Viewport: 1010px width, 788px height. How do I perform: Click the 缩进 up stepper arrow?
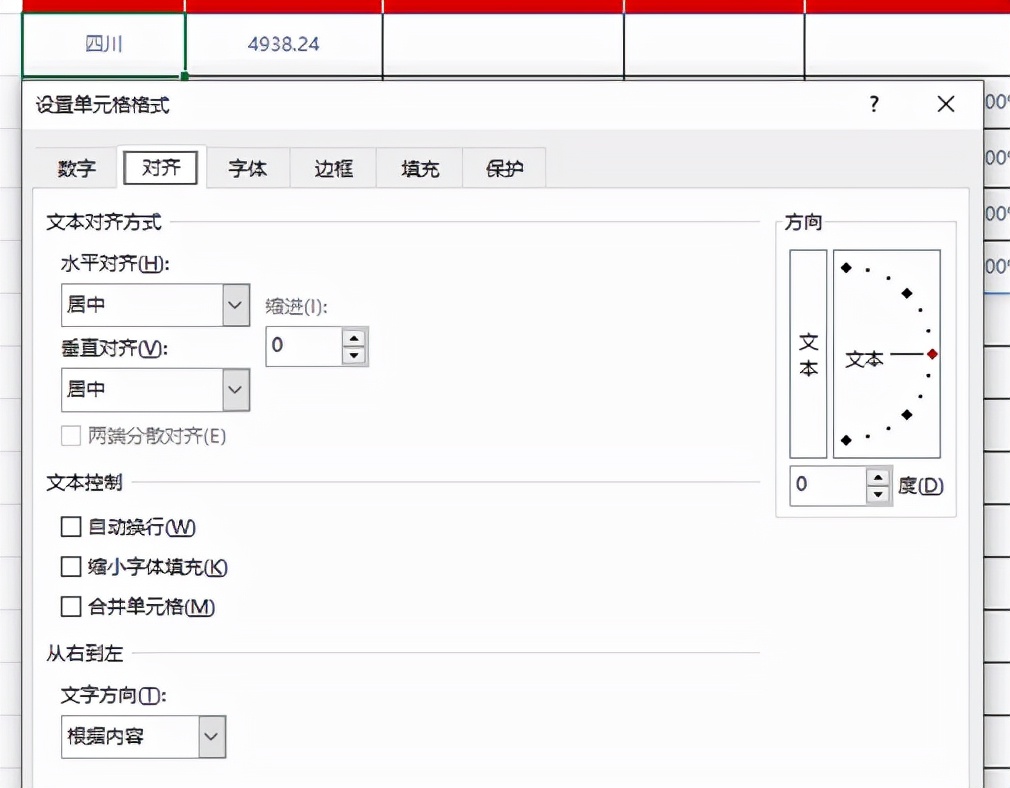[x=355, y=340]
